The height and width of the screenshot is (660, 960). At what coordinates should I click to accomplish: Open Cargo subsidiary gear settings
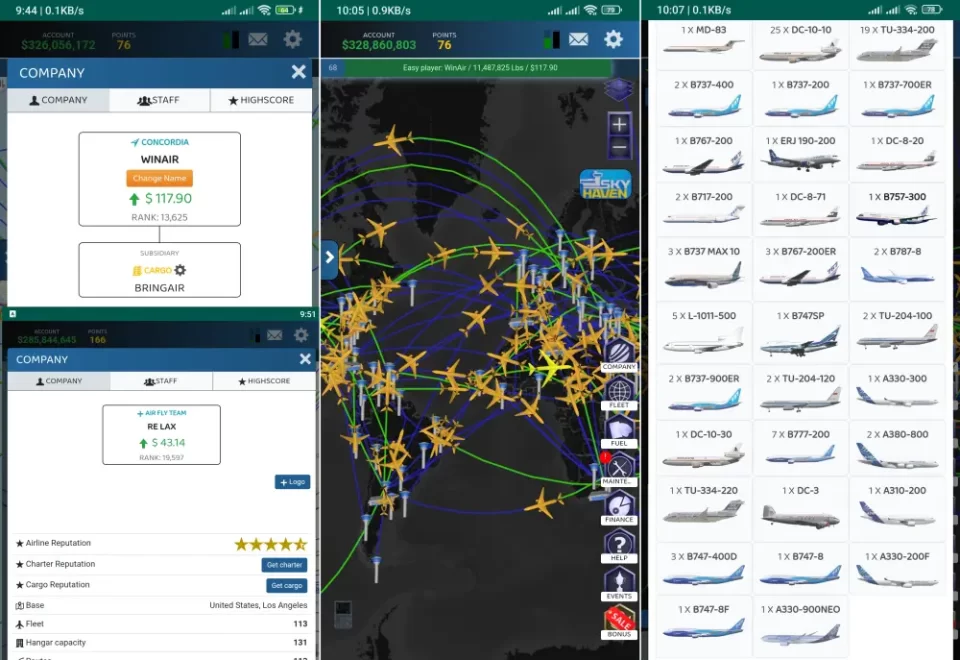pyautogui.click(x=180, y=270)
